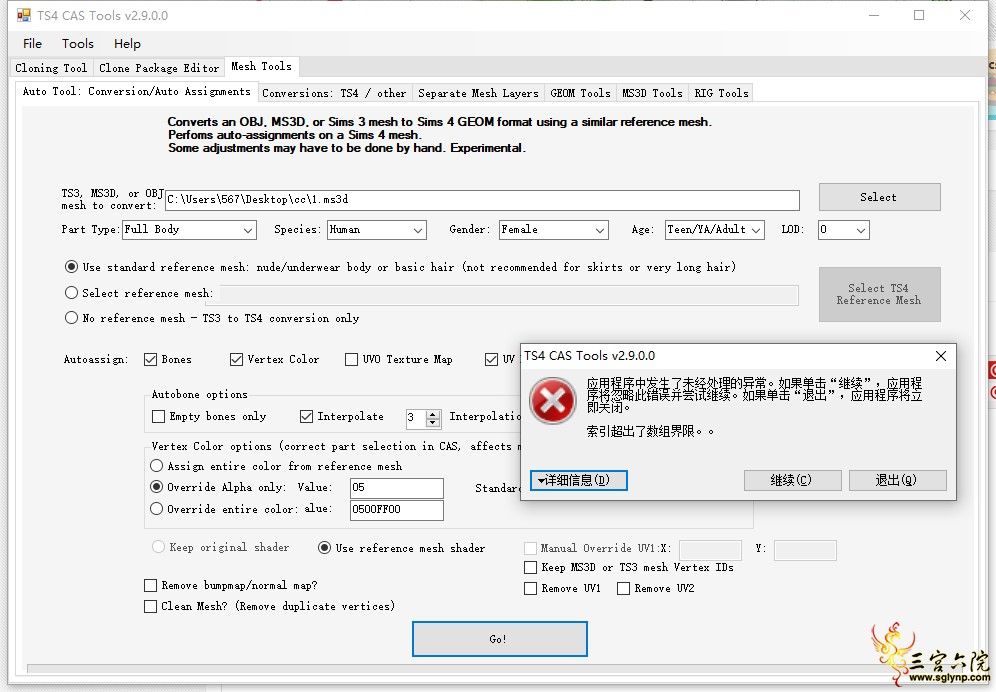Screen dimensions: 996x692
Task: Open the File menu
Action: tap(32, 44)
